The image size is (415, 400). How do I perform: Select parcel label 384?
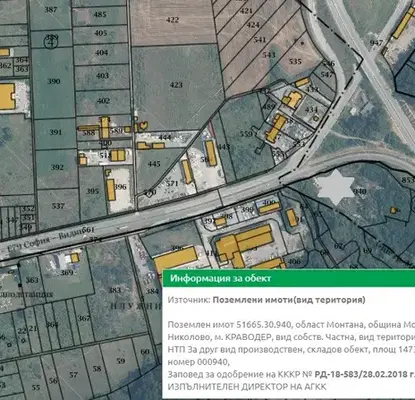click(152, 291)
